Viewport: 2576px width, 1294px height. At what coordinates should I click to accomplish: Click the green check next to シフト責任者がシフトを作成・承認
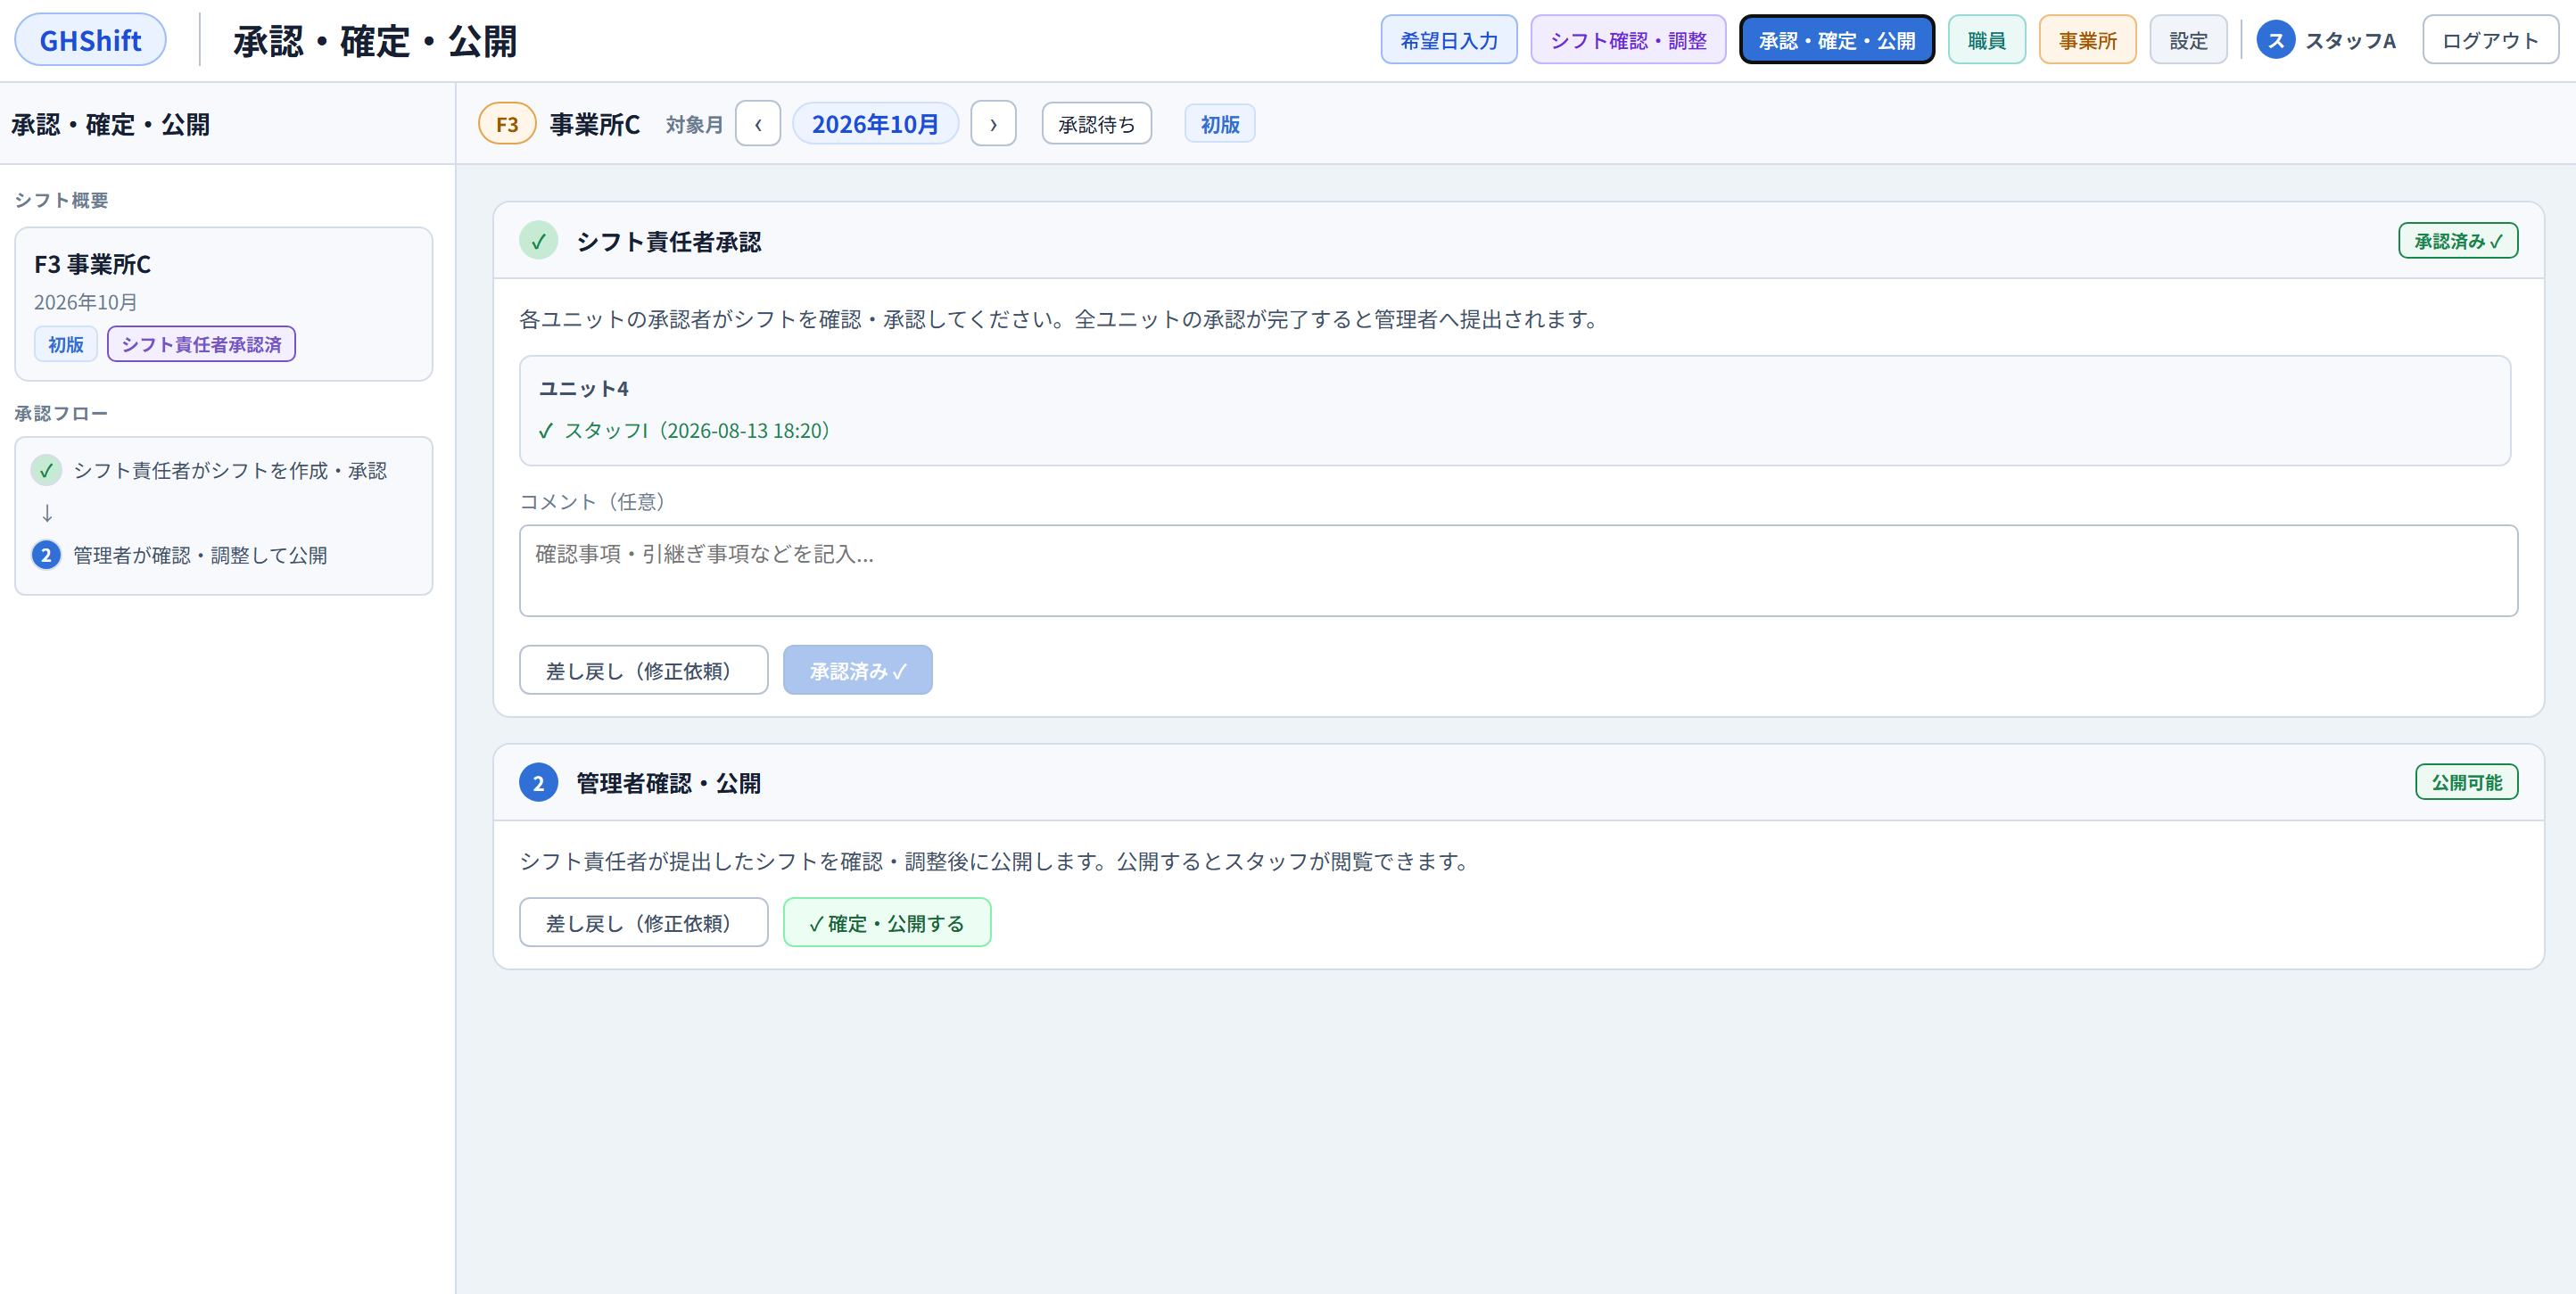point(46,470)
